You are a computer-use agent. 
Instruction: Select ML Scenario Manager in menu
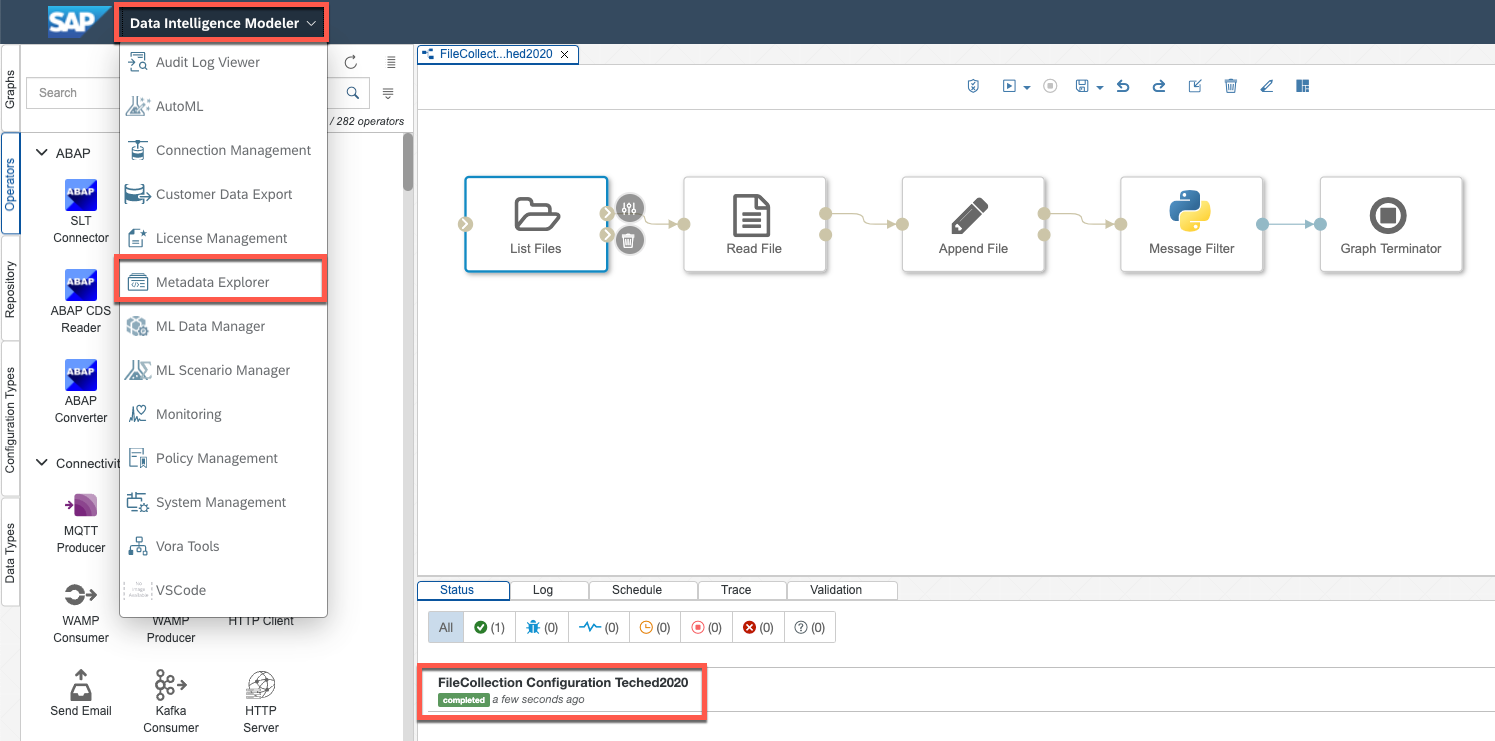(223, 370)
